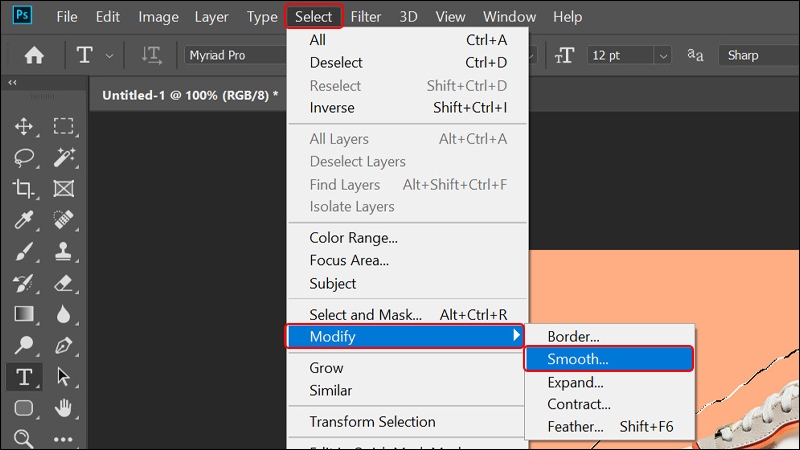The height and width of the screenshot is (450, 800).
Task: Choose Deselect menu item
Action: [408, 63]
